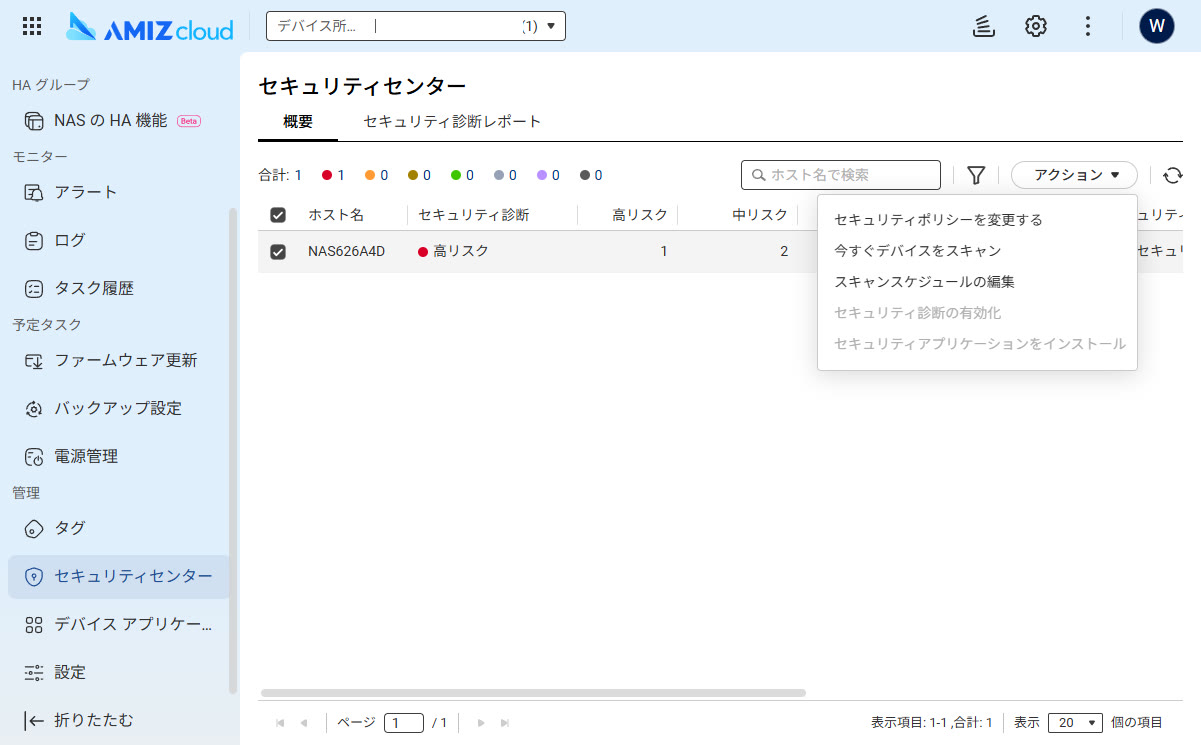This screenshot has width=1201, height=745.
Task: Select 今すぐデバイスをスキャン menu item
Action: [x=917, y=251]
